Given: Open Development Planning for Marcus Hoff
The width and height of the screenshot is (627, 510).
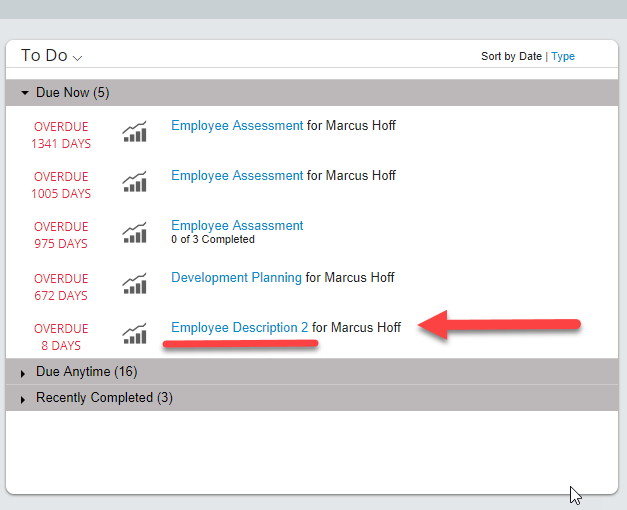Looking at the screenshot, I should pos(236,278).
